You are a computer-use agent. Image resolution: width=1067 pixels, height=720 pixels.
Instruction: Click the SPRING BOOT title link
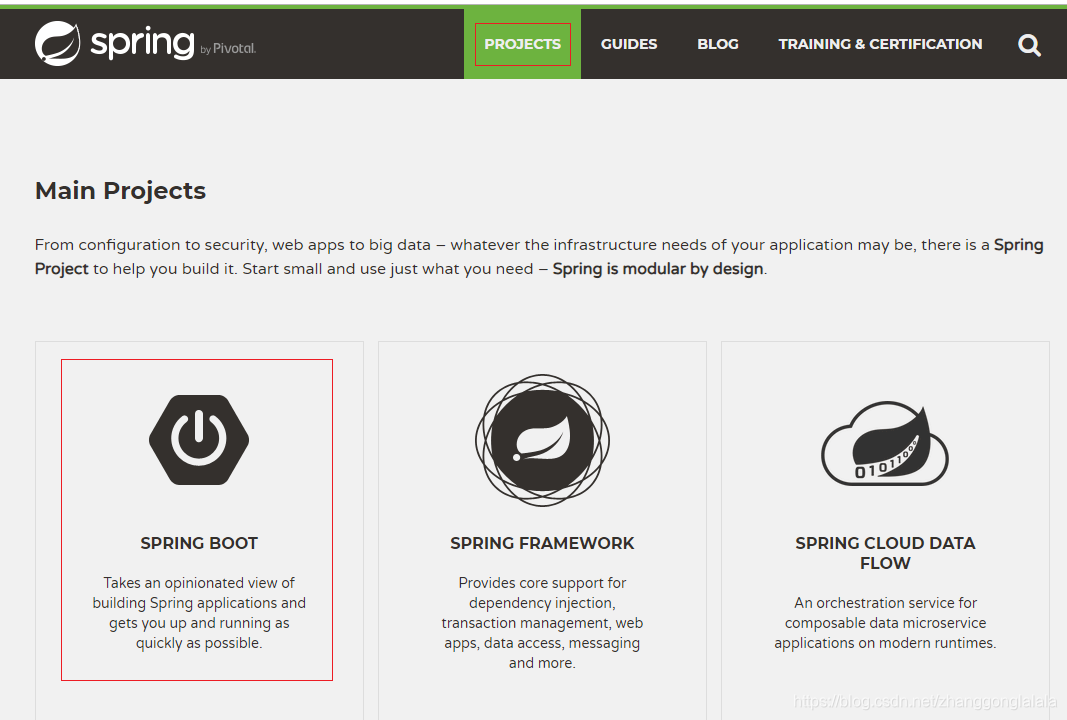[199, 543]
